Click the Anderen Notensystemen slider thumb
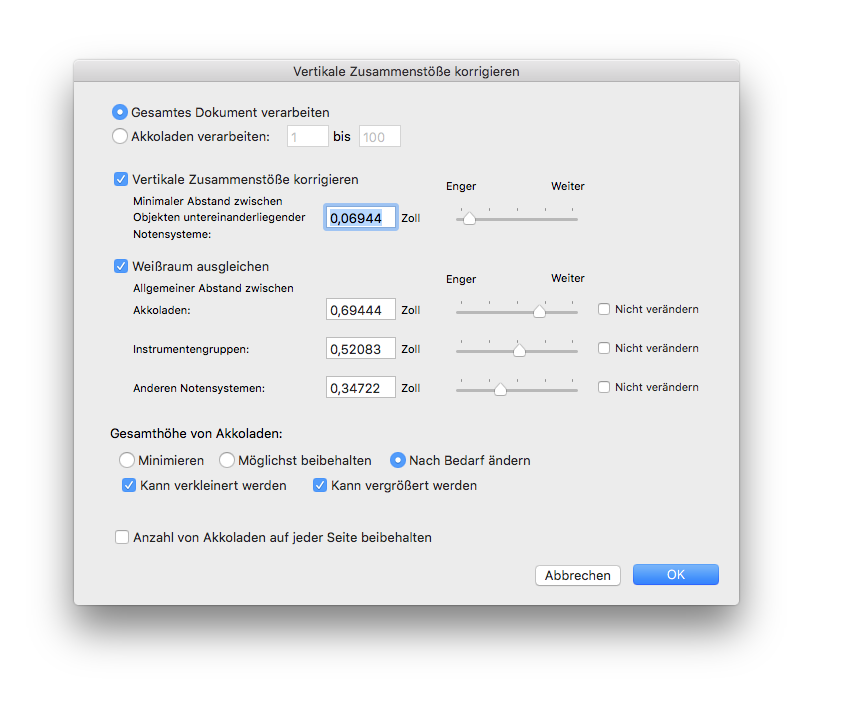The width and height of the screenshot is (856, 716). tap(500, 390)
